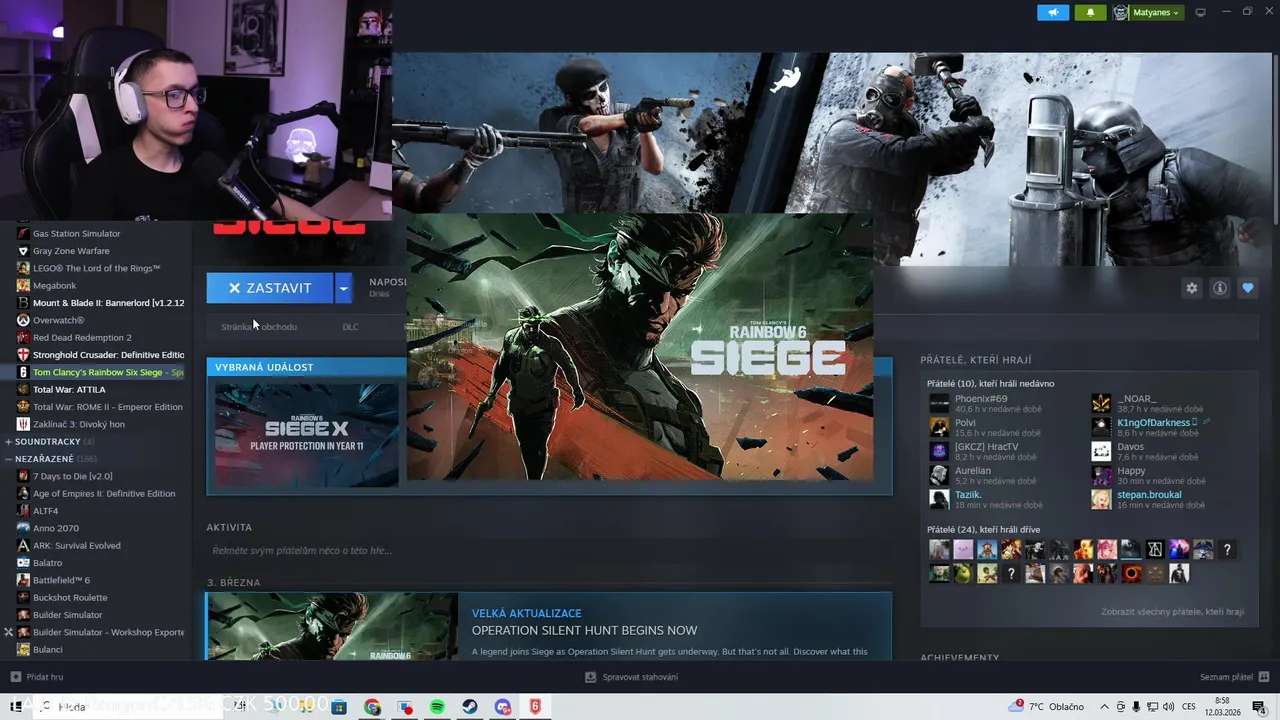Select 7 Days to Die [v2.0]
The image size is (1280, 720).
[72, 476]
